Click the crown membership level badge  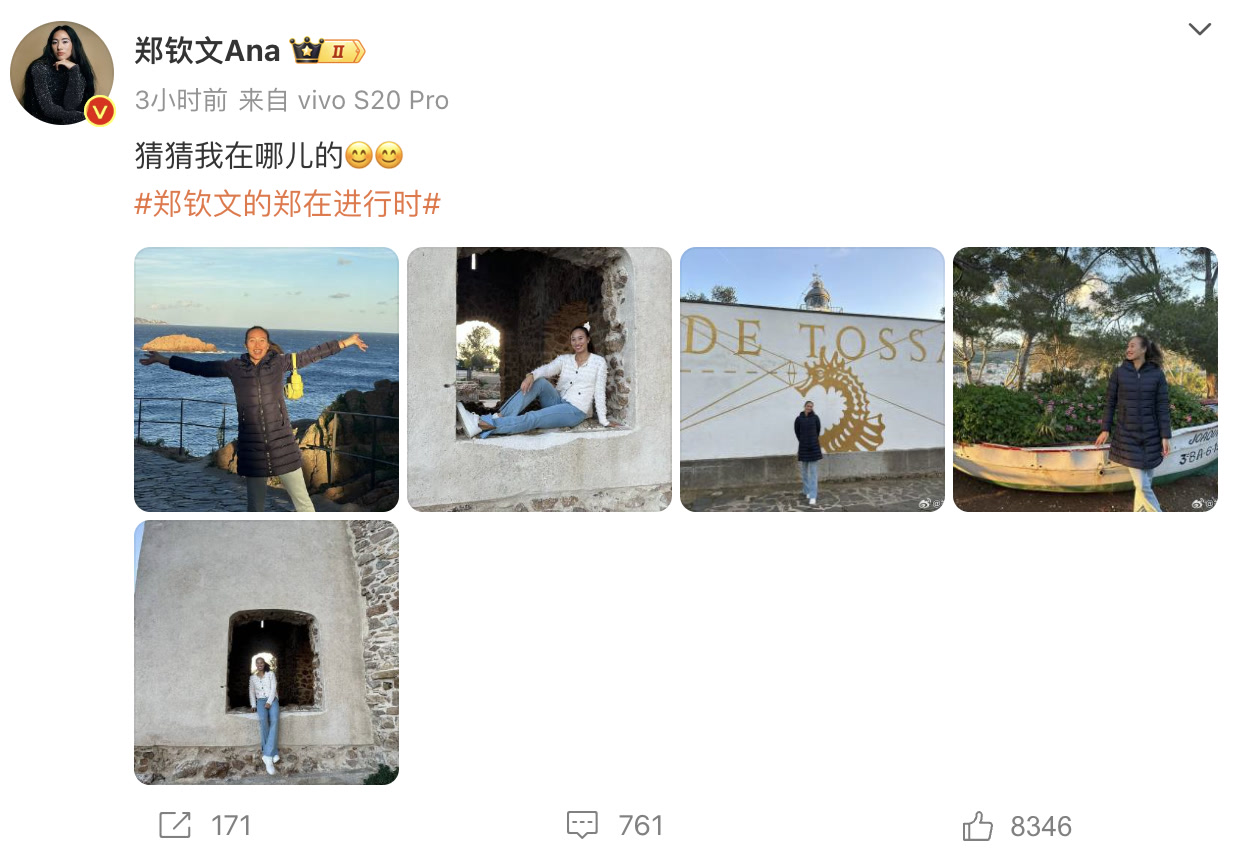click(327, 50)
